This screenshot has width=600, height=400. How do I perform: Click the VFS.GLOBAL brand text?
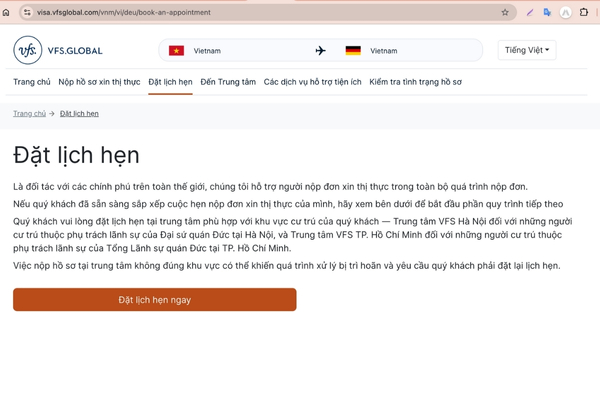[x=75, y=51]
